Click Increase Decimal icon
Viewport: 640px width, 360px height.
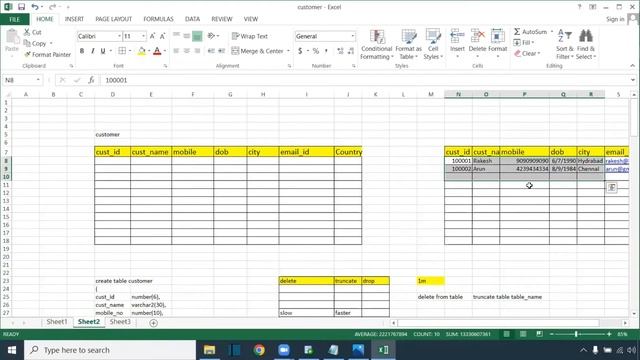point(340,51)
